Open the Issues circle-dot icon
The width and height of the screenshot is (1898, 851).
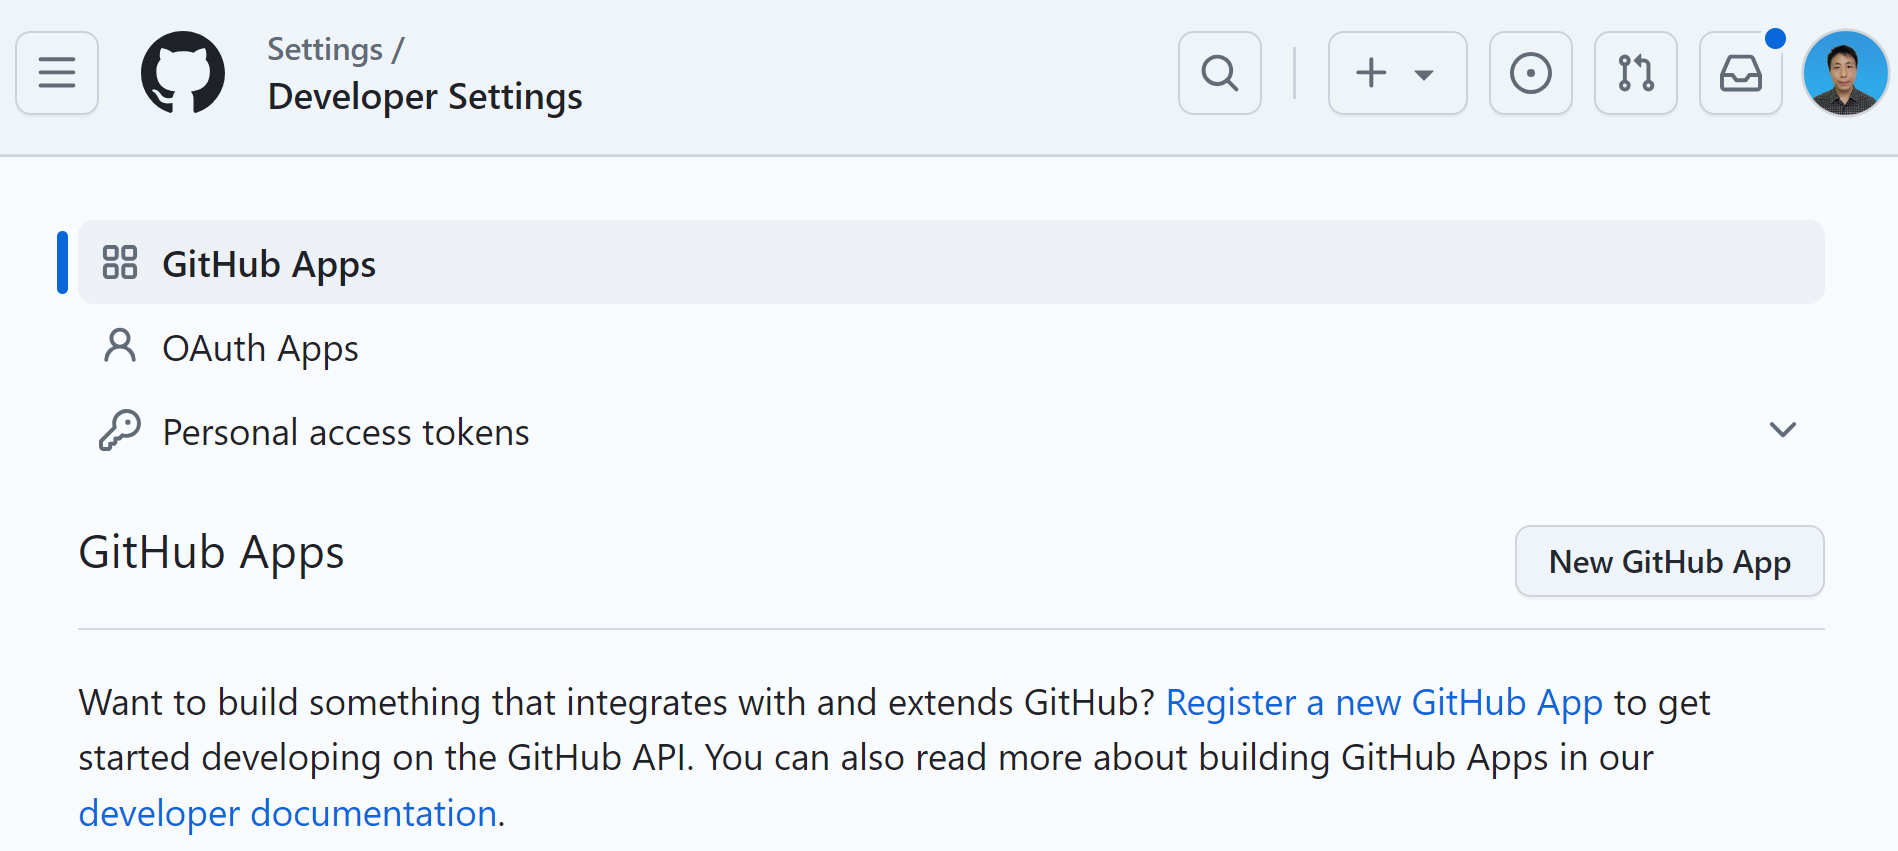tap(1530, 73)
